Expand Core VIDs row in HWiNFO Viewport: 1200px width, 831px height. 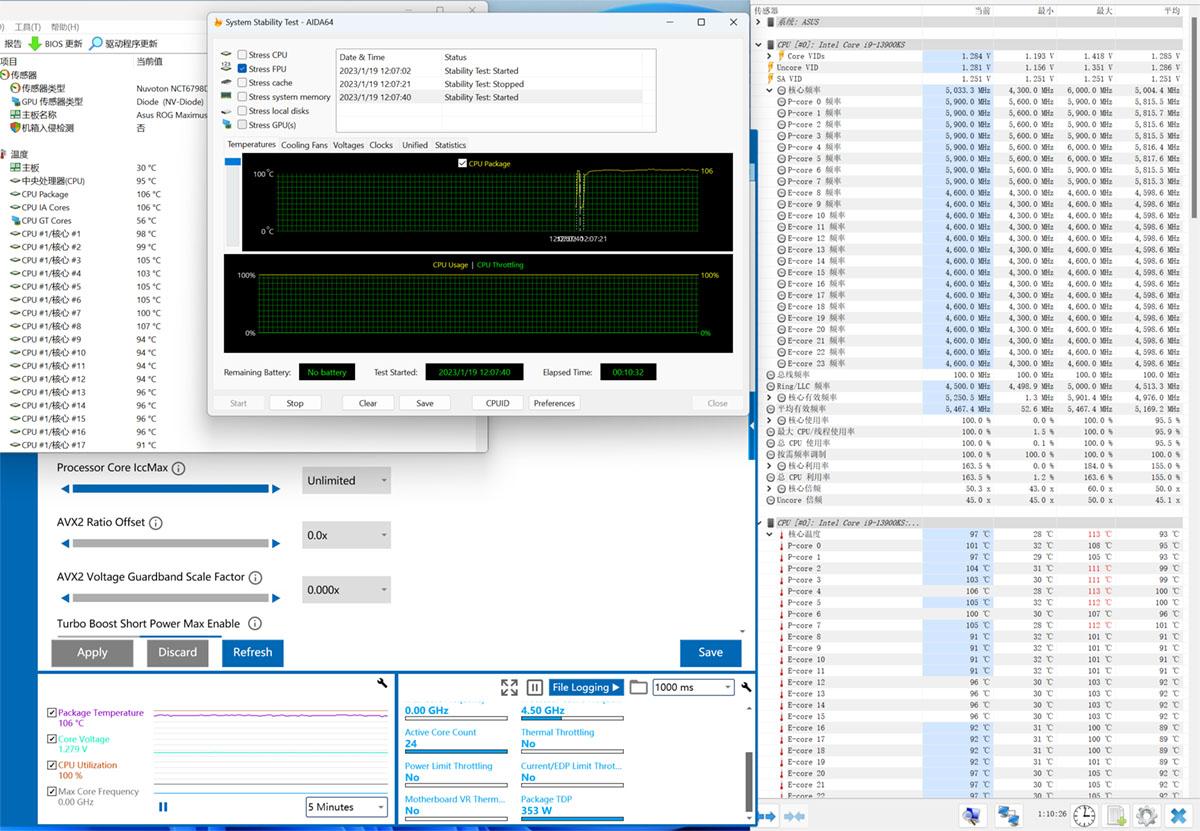pos(769,56)
